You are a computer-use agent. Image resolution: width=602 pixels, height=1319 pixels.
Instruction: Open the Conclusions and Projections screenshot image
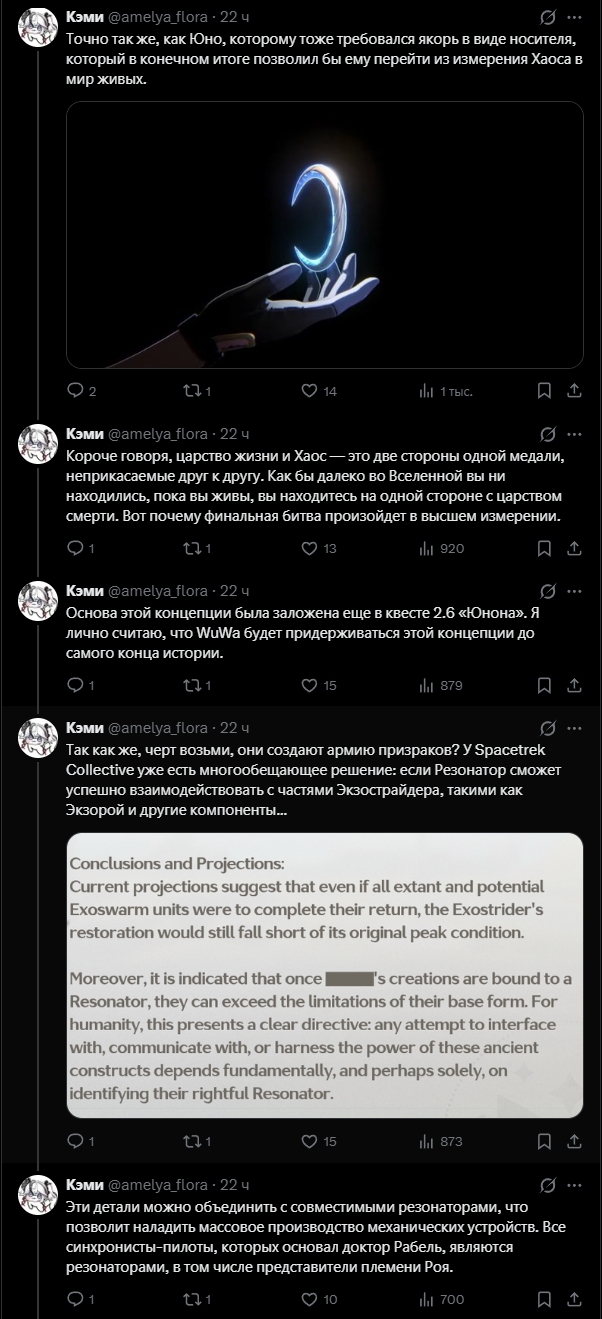[x=325, y=975]
